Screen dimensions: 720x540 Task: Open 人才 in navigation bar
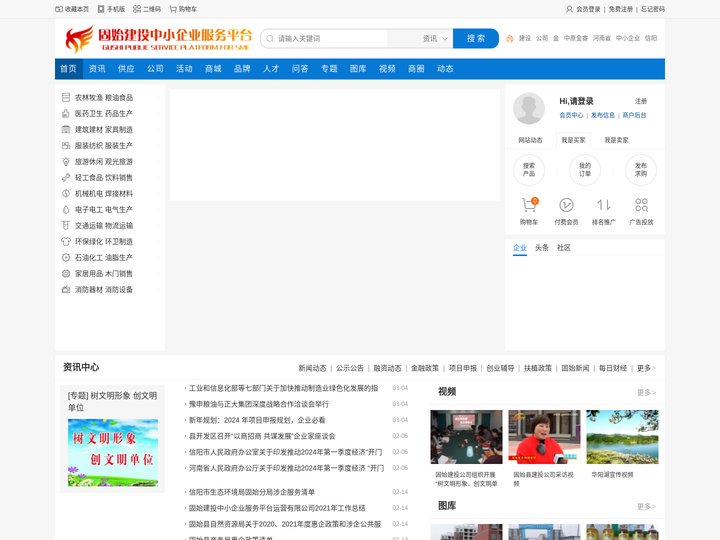pyautogui.click(x=271, y=69)
